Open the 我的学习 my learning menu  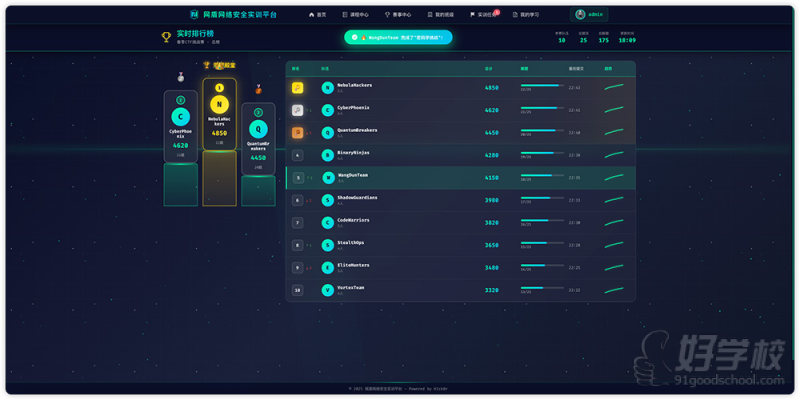[x=526, y=15]
